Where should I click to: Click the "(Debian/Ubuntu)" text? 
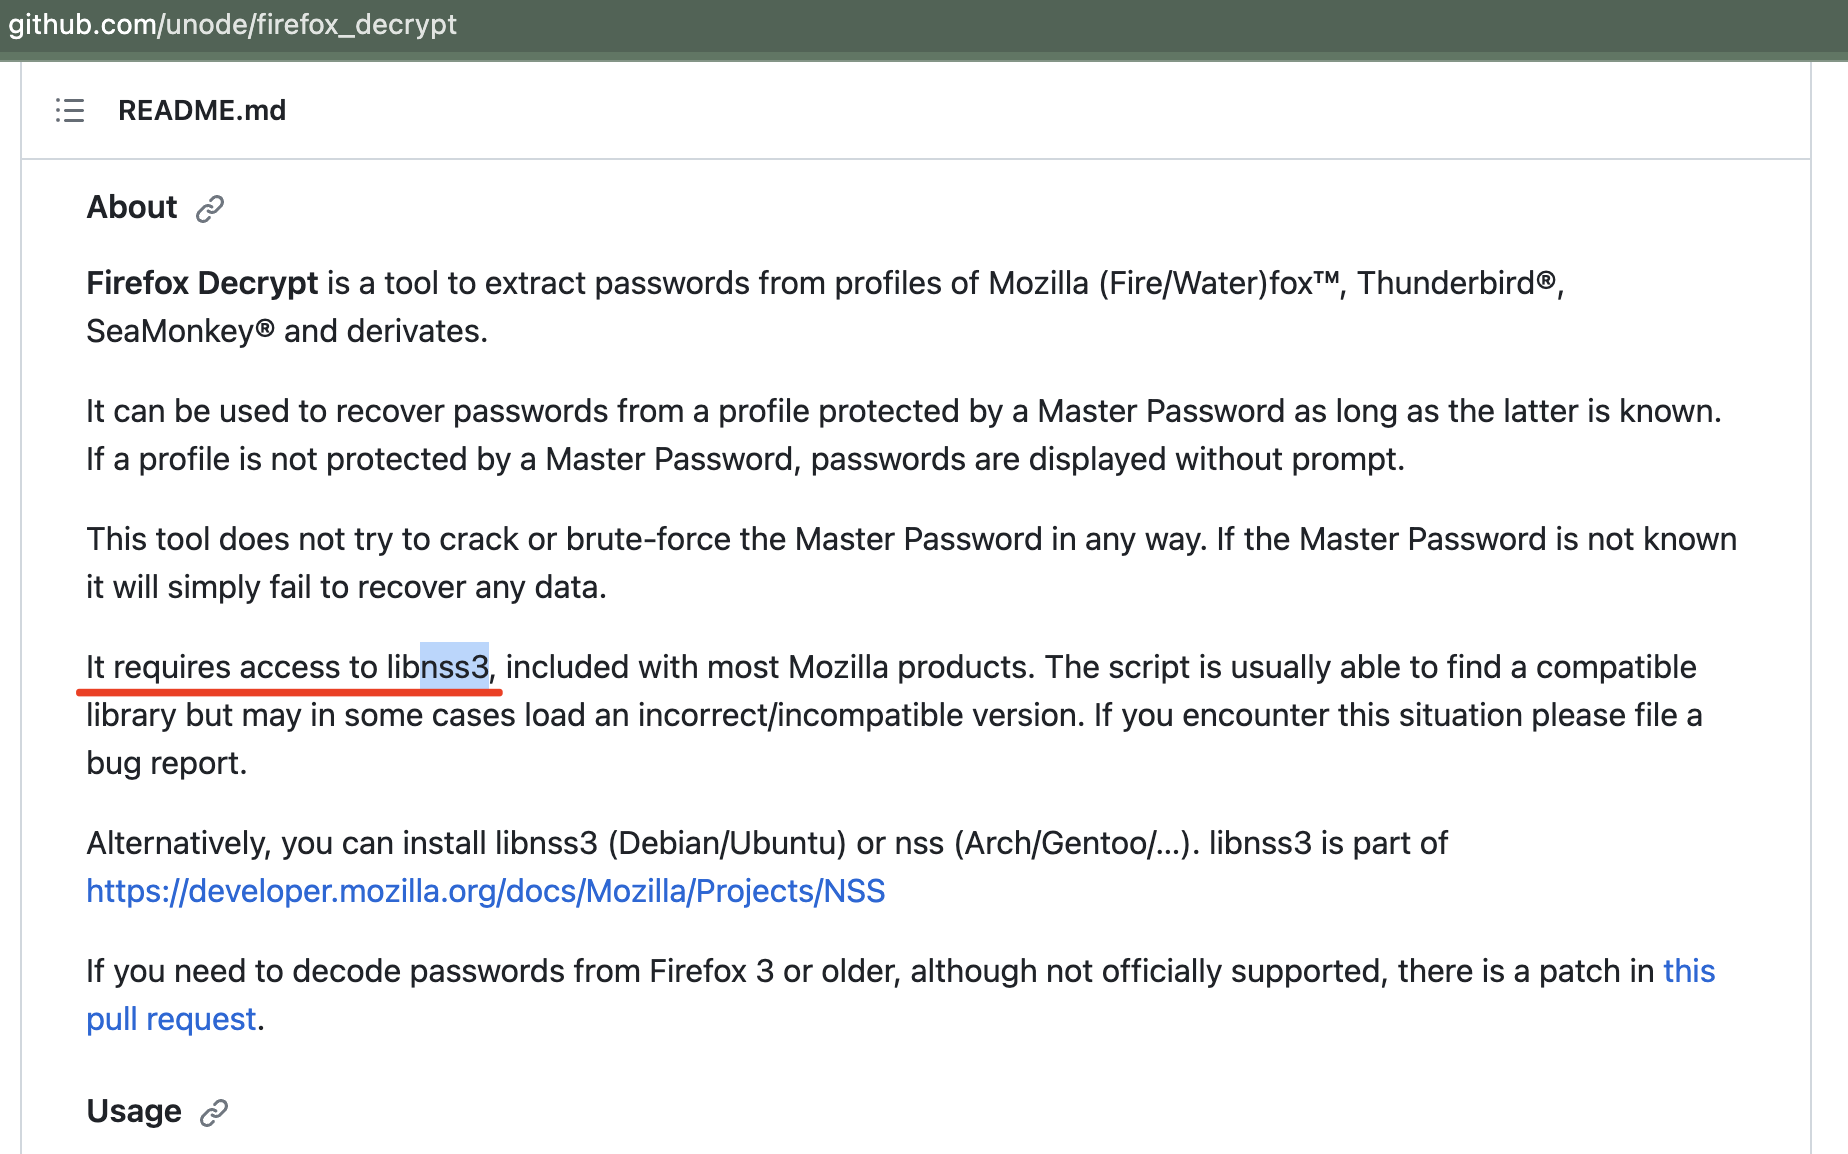click(727, 843)
